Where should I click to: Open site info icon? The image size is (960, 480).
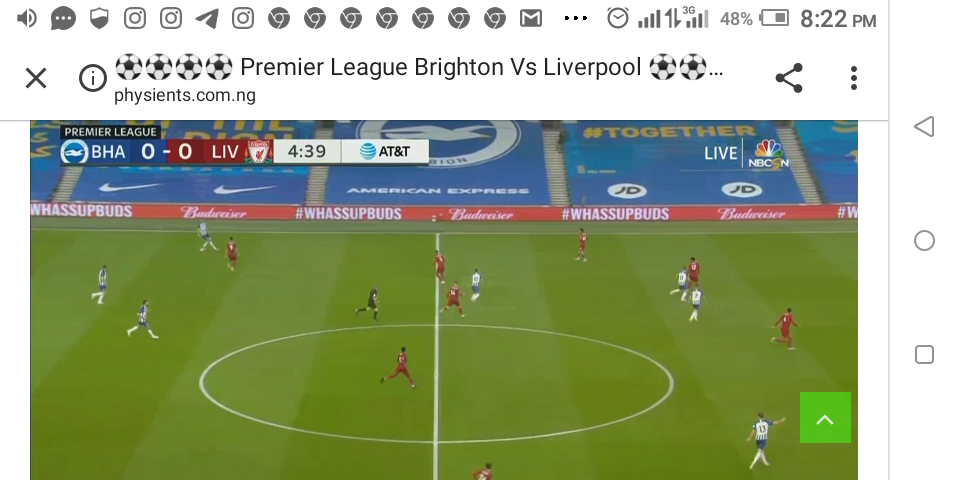click(93, 78)
